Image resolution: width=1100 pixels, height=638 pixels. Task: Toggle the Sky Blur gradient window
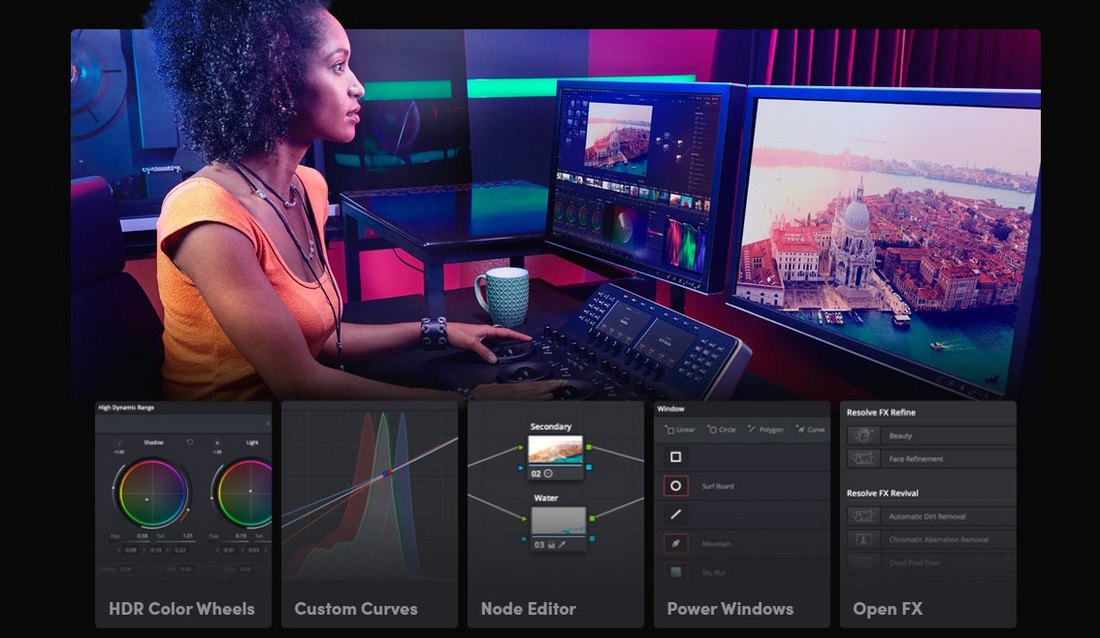pyautogui.click(x=676, y=572)
